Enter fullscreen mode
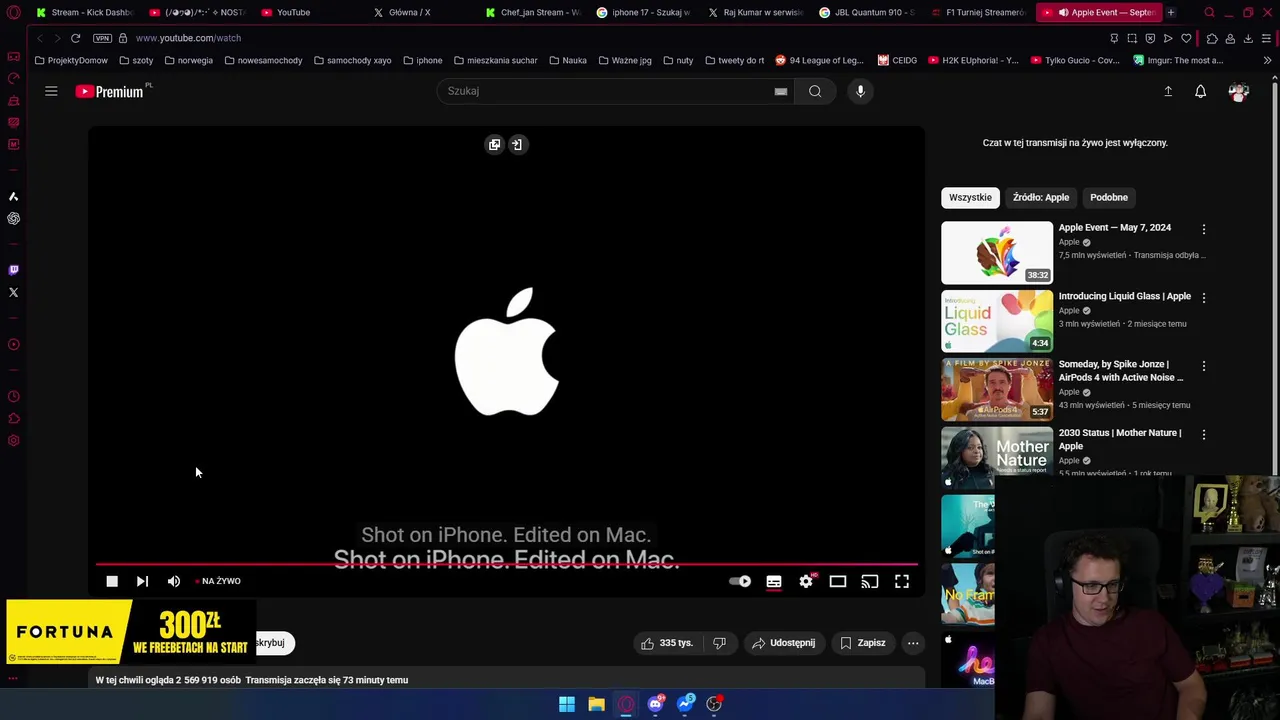This screenshot has height=720, width=1280. 902,581
